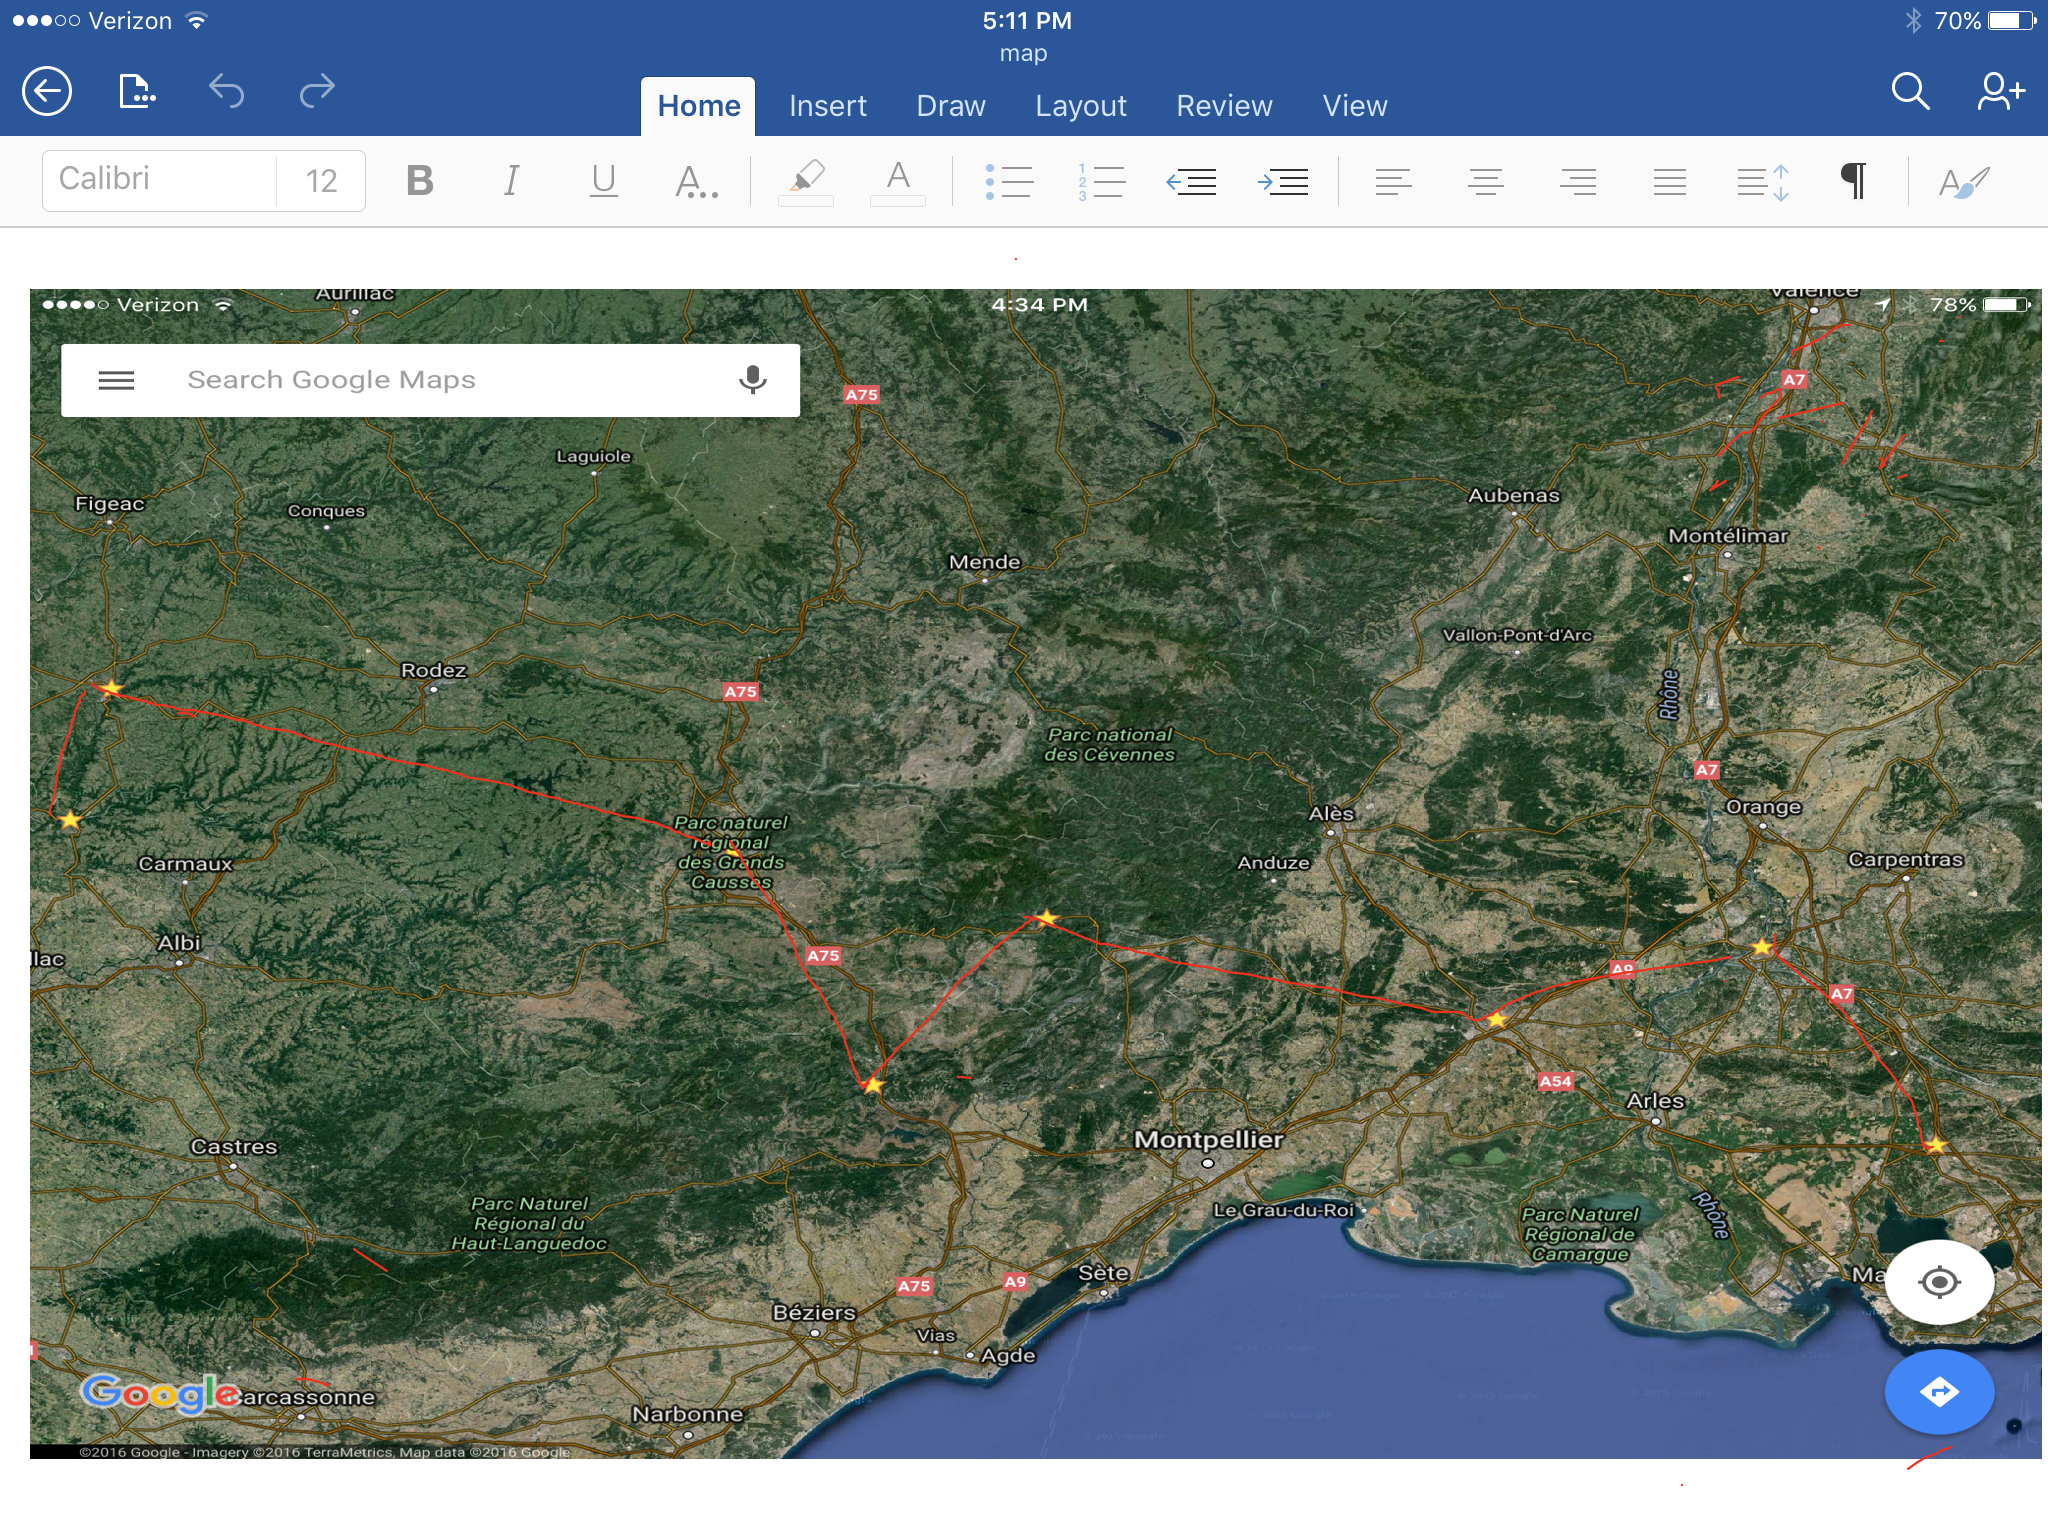This screenshot has width=2048, height=1536.
Task: Open the File menu icon
Action: click(136, 92)
